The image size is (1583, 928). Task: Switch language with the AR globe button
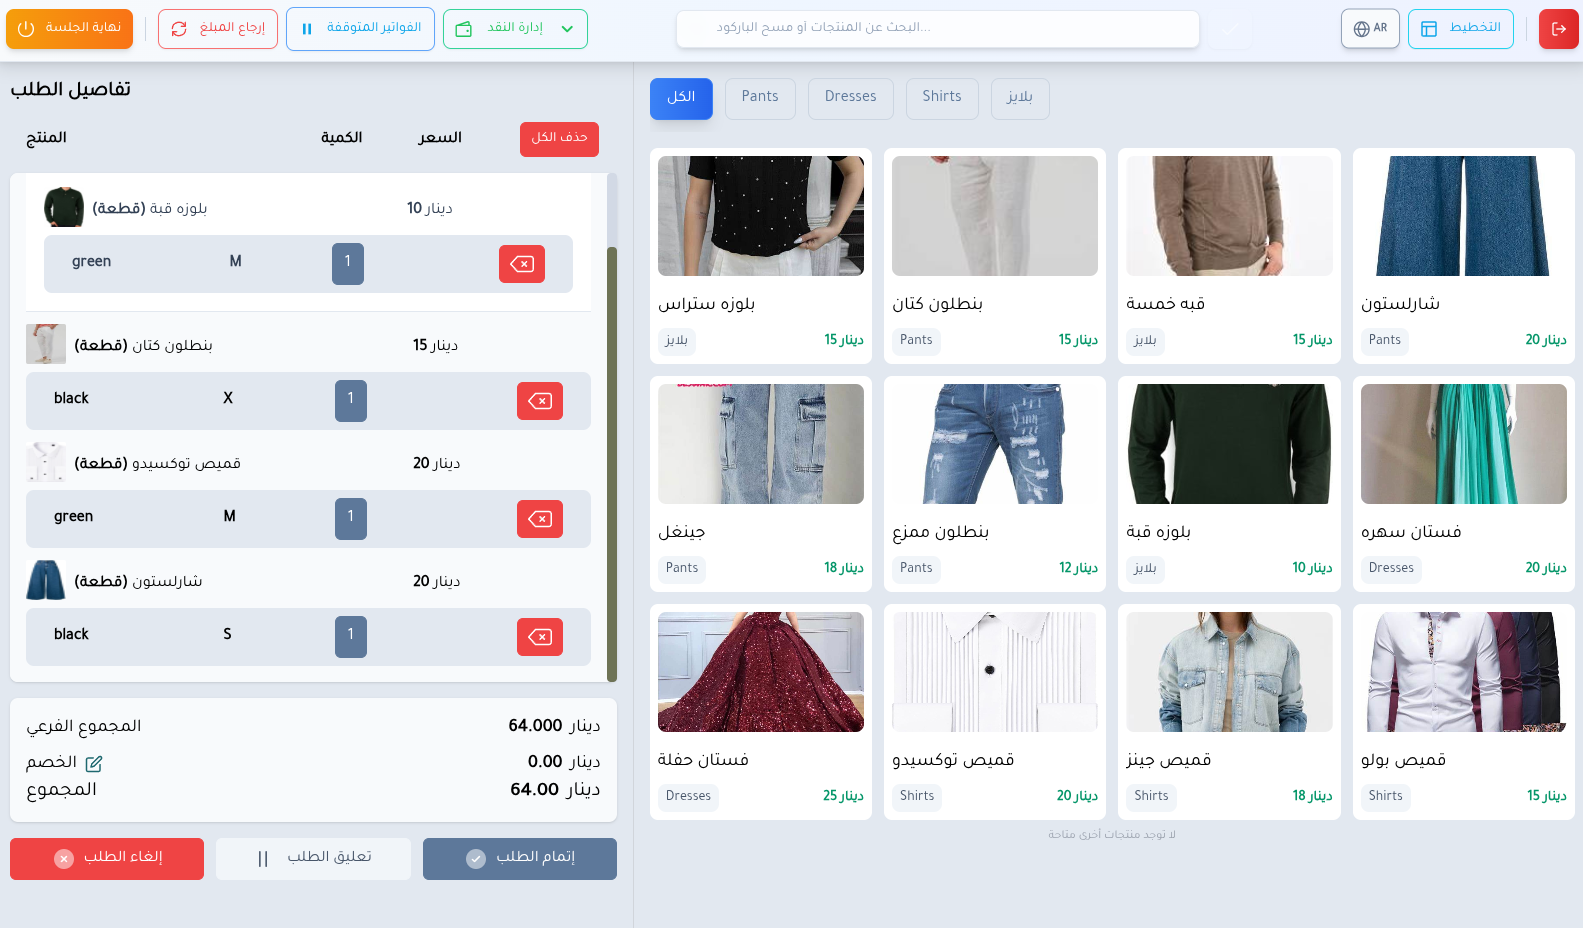(1369, 29)
